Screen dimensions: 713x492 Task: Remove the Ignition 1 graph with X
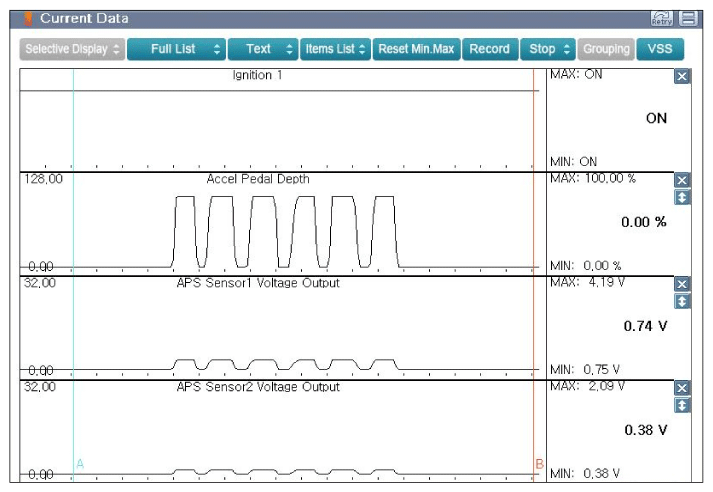click(x=683, y=77)
